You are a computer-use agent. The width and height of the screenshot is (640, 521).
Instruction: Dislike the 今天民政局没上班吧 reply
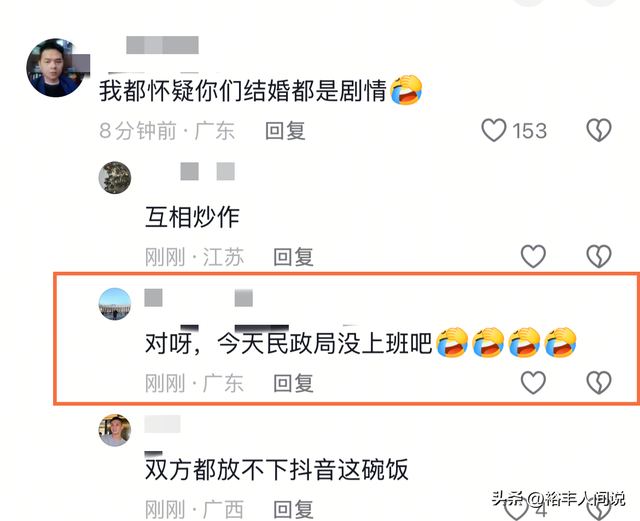coord(599,383)
